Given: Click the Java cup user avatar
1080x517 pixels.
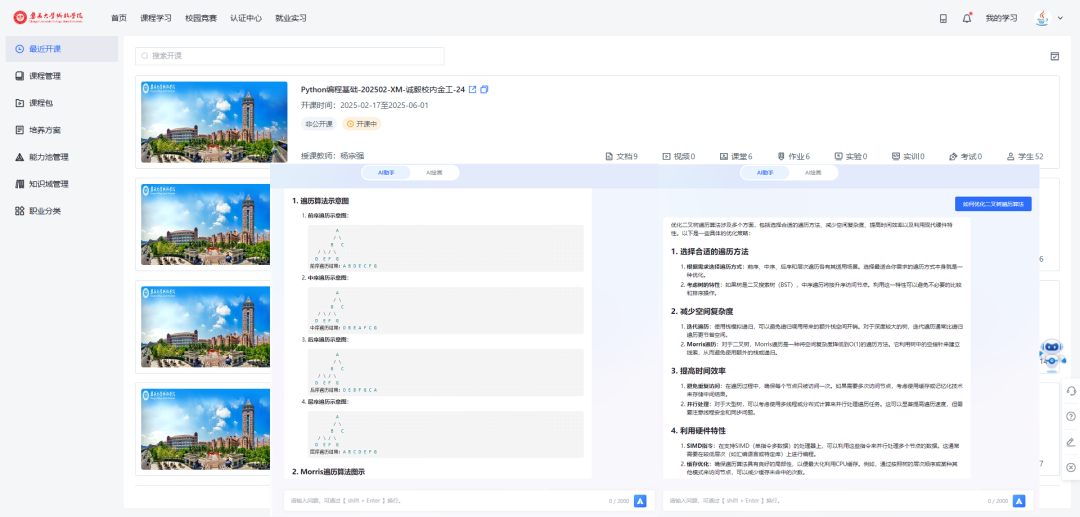Looking at the screenshot, I should (1042, 18).
